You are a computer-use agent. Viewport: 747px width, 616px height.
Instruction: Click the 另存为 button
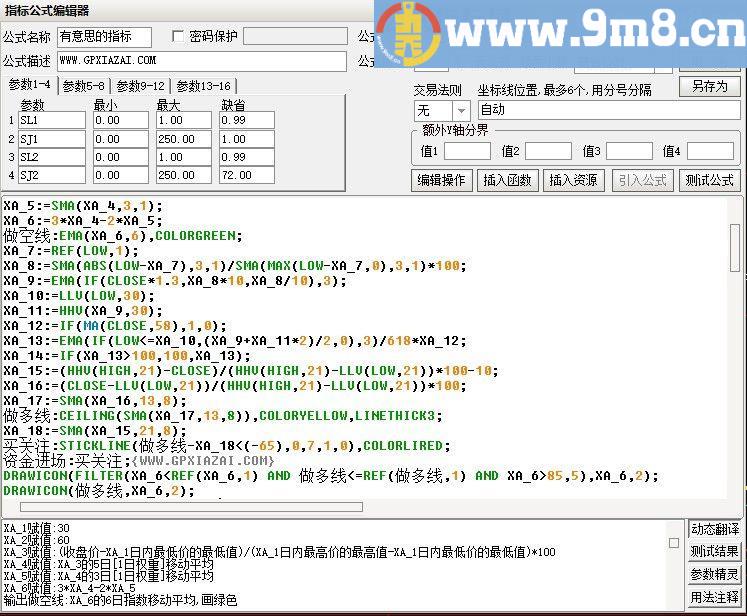pyautogui.click(x=709, y=87)
